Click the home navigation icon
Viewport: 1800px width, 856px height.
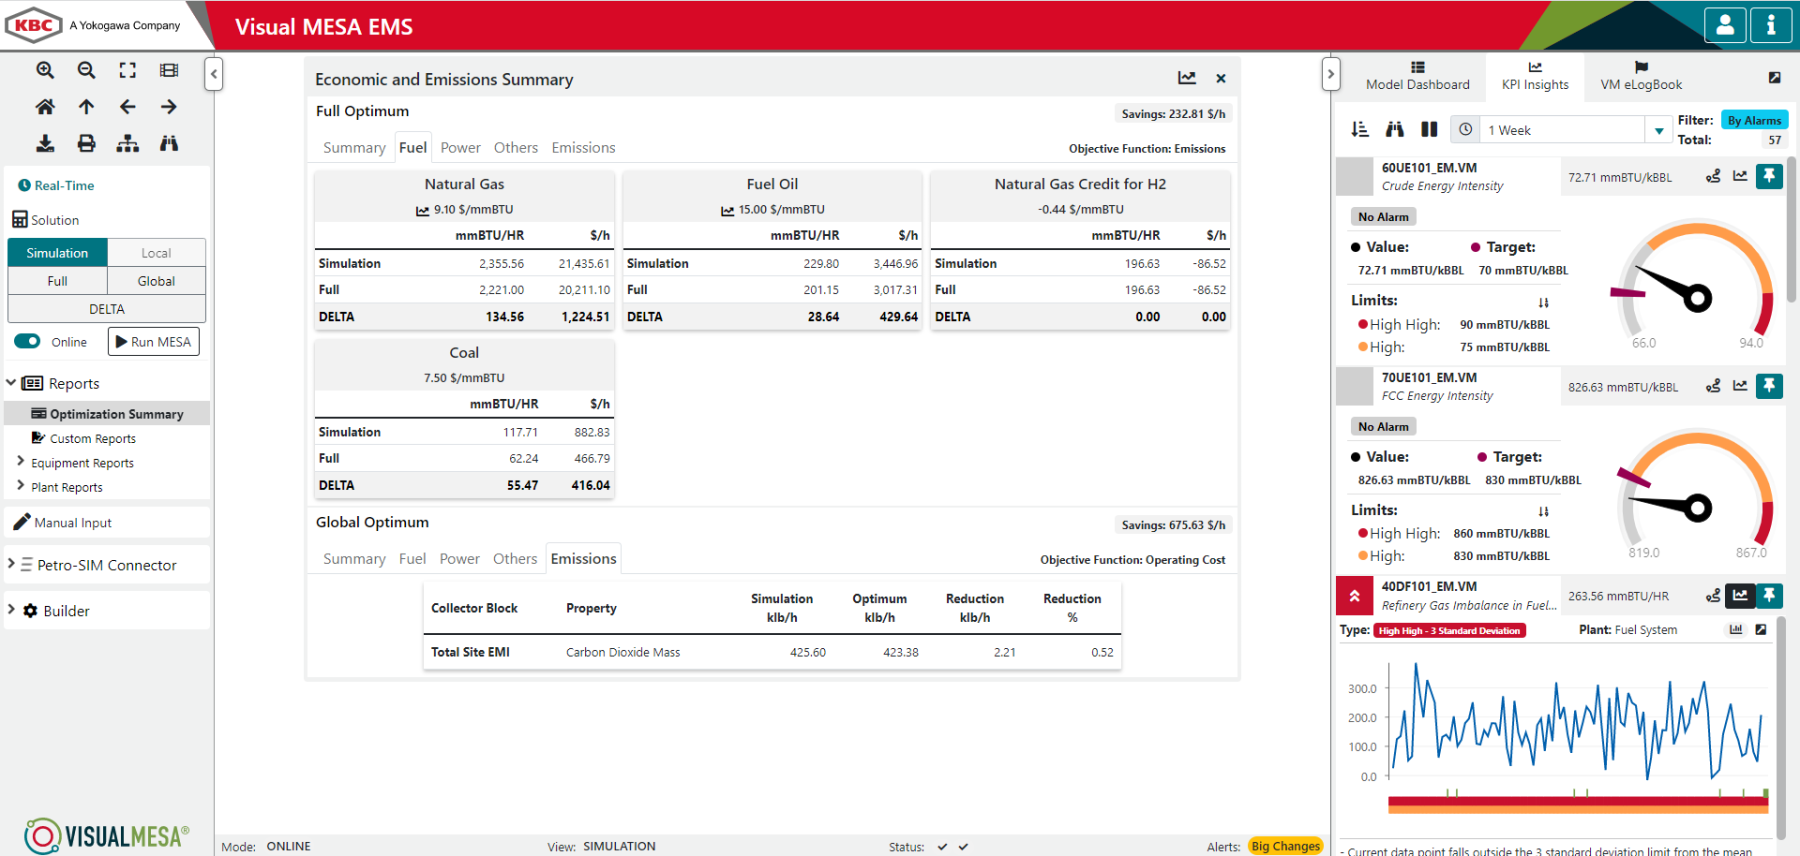(x=45, y=107)
